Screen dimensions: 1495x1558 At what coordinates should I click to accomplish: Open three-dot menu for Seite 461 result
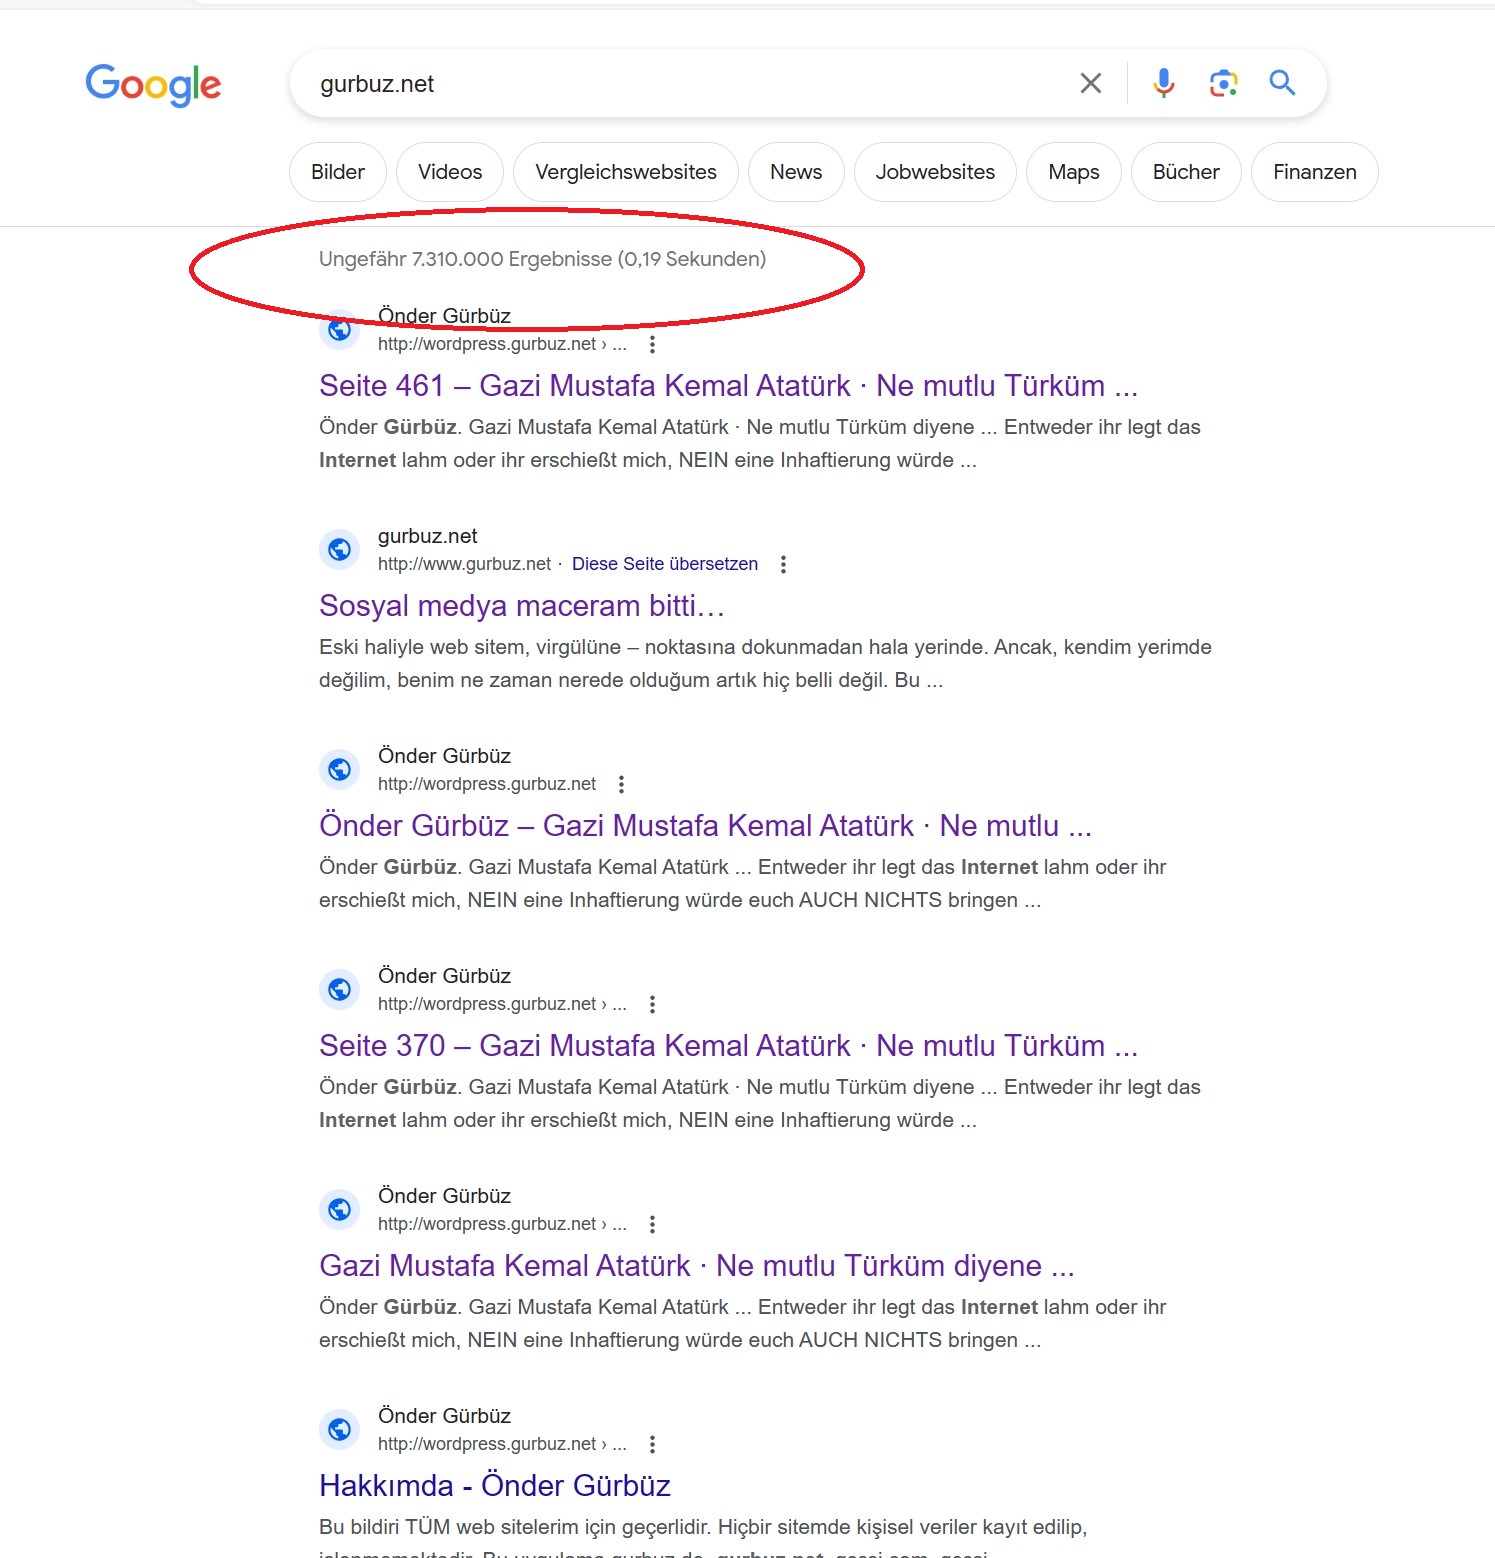coord(652,344)
